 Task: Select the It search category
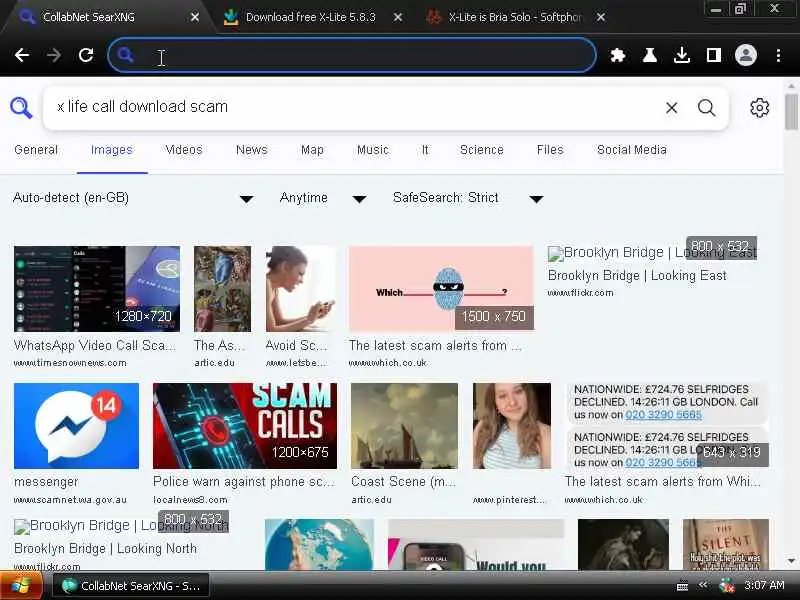coord(425,150)
